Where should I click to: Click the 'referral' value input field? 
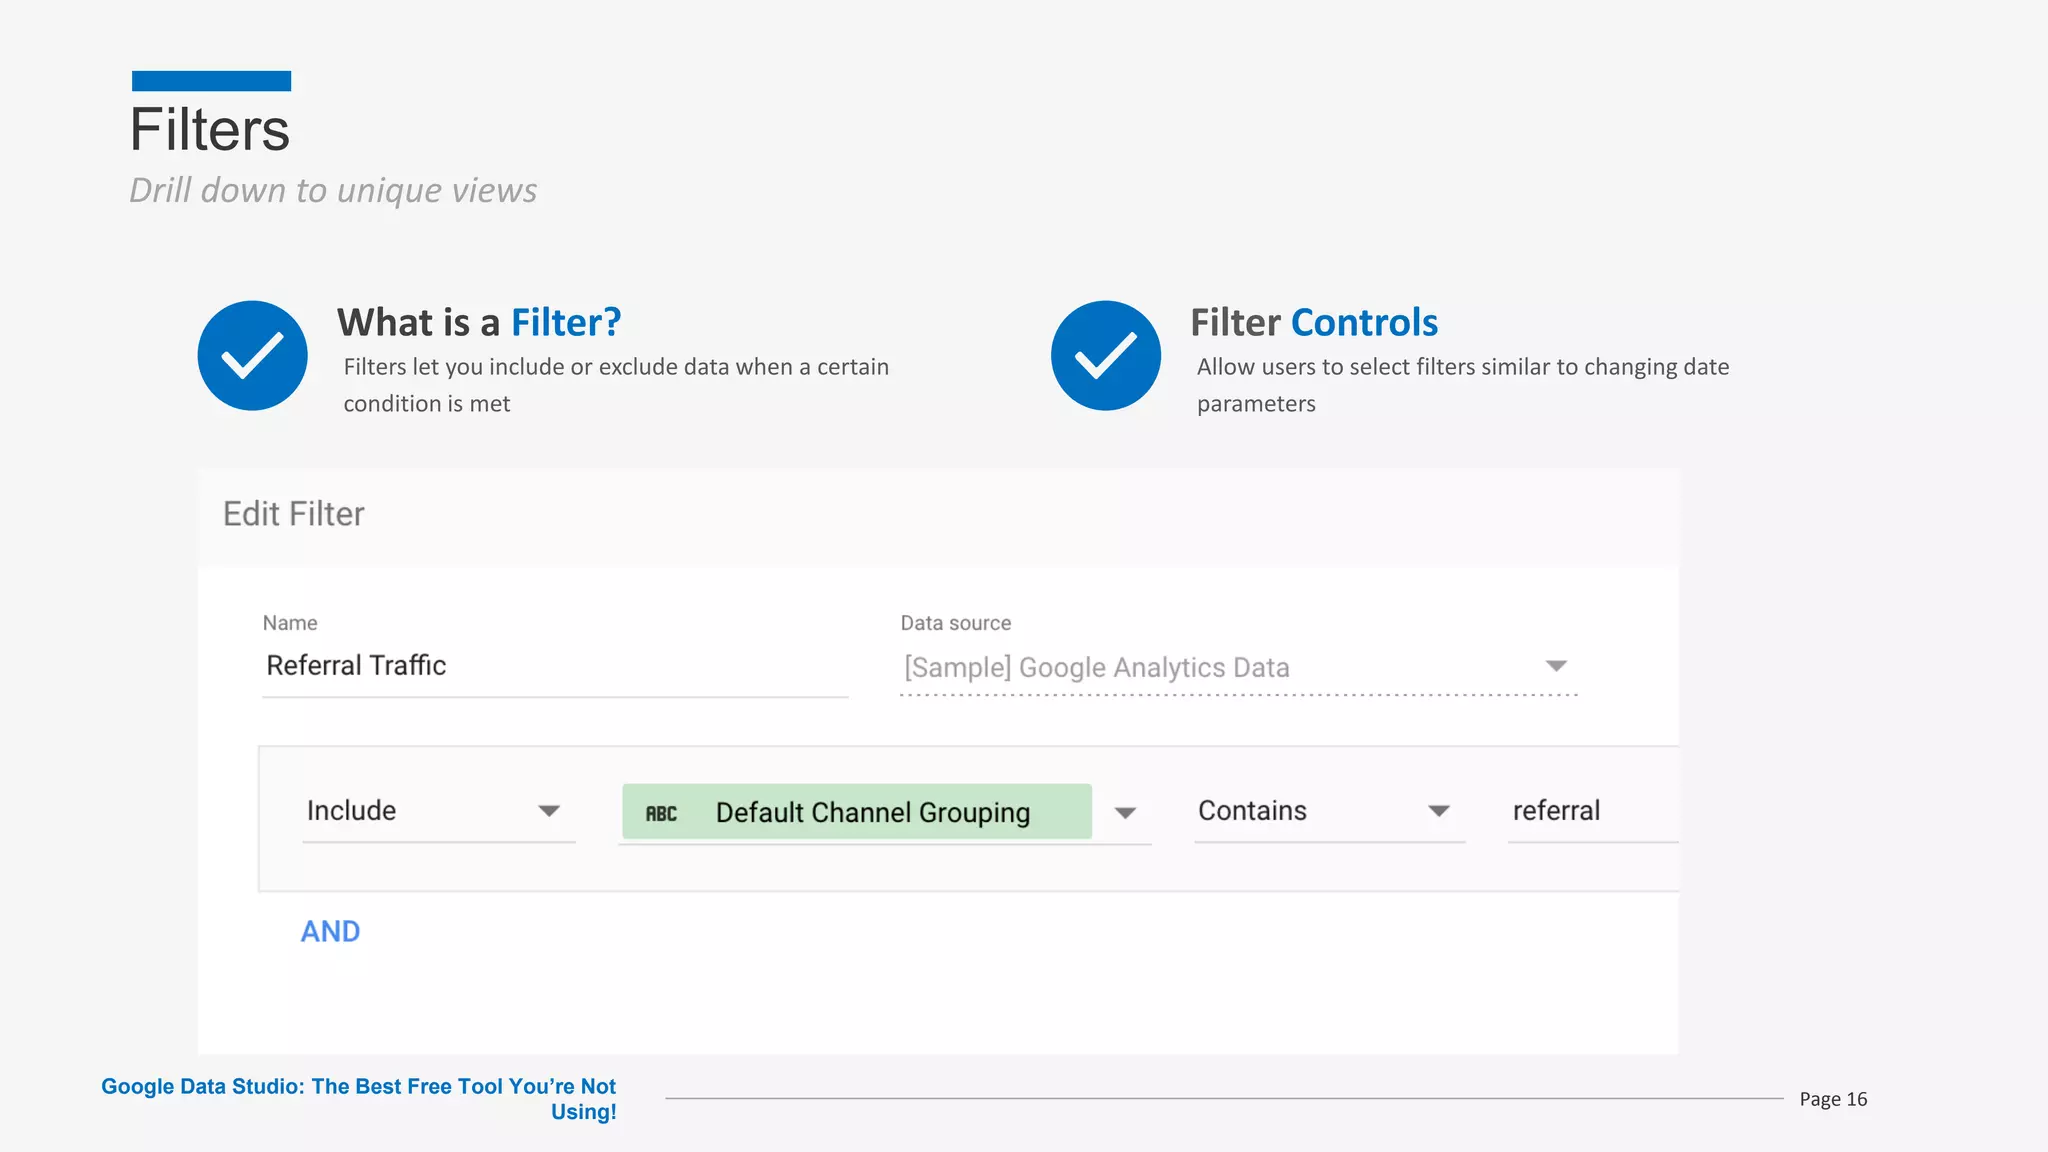tap(1592, 811)
